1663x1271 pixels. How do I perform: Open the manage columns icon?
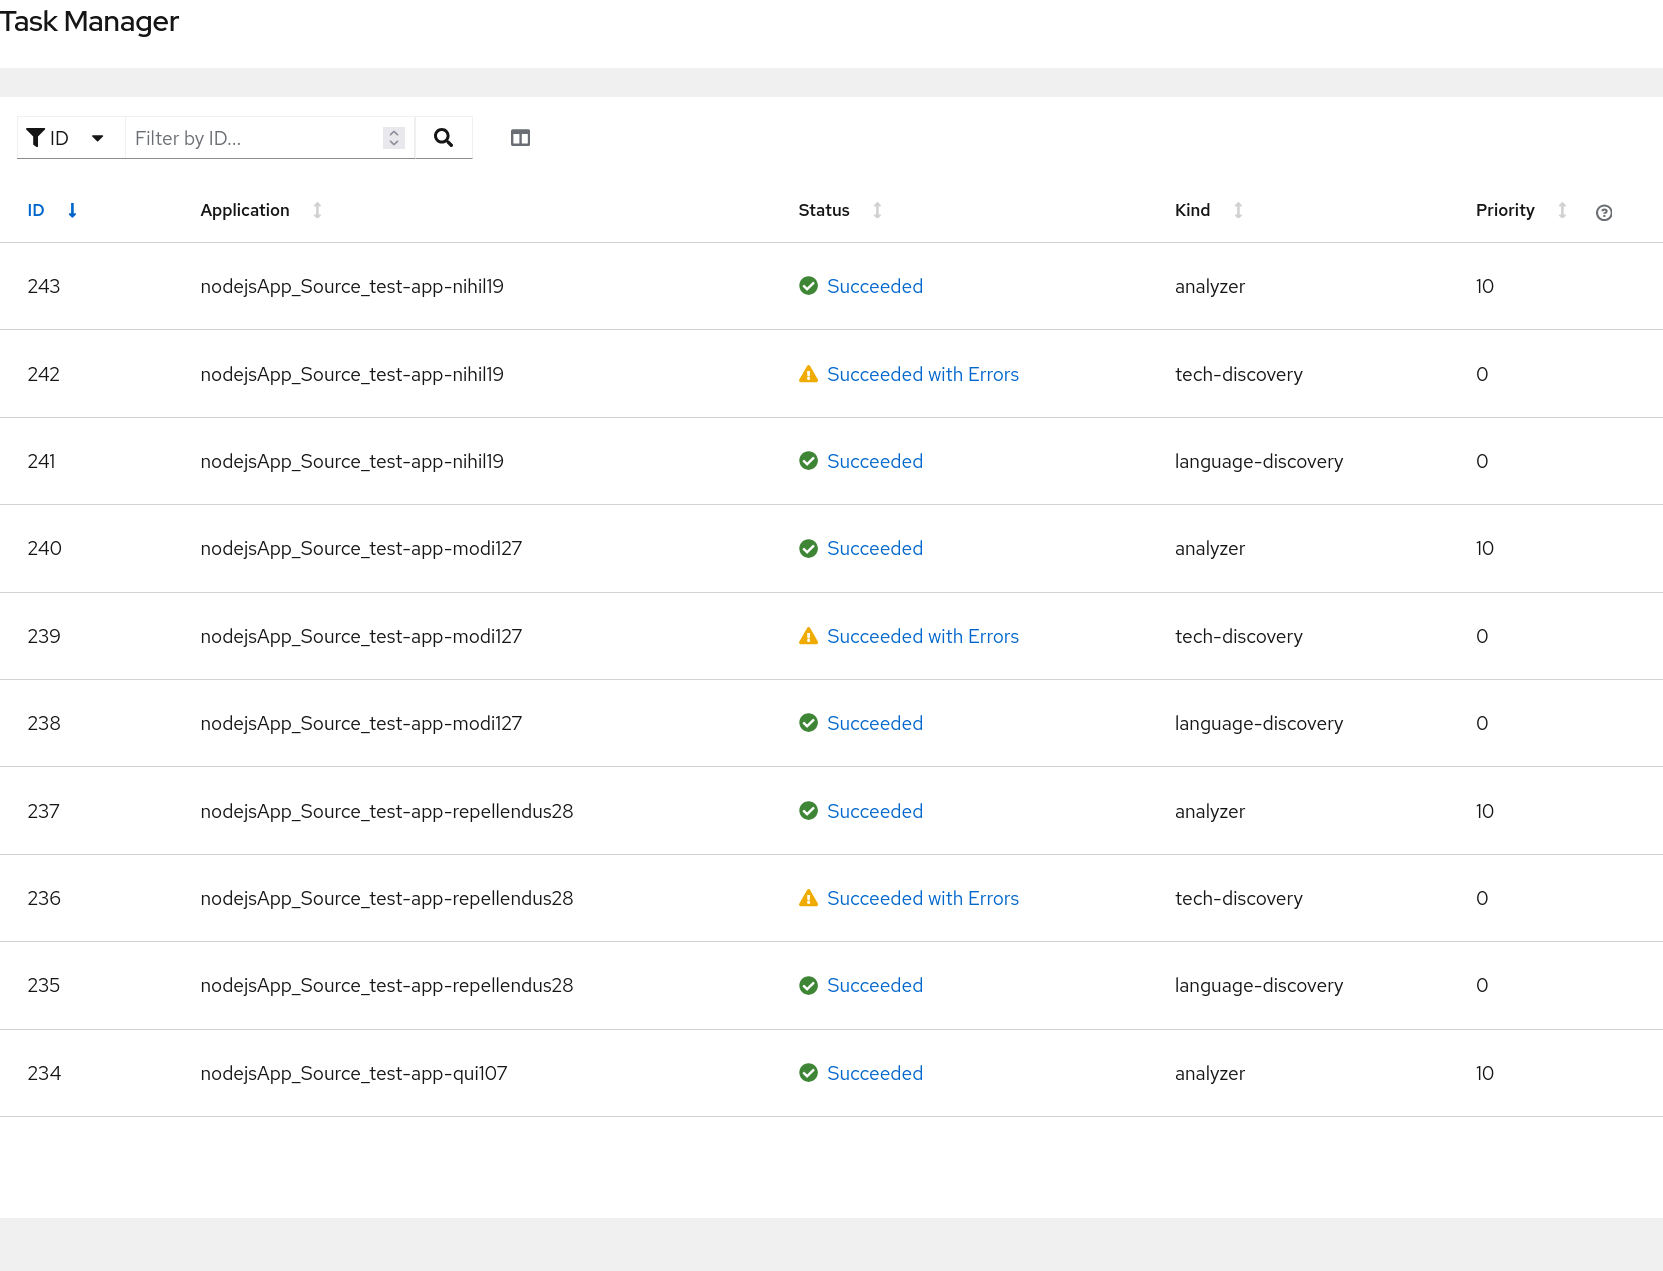point(520,138)
